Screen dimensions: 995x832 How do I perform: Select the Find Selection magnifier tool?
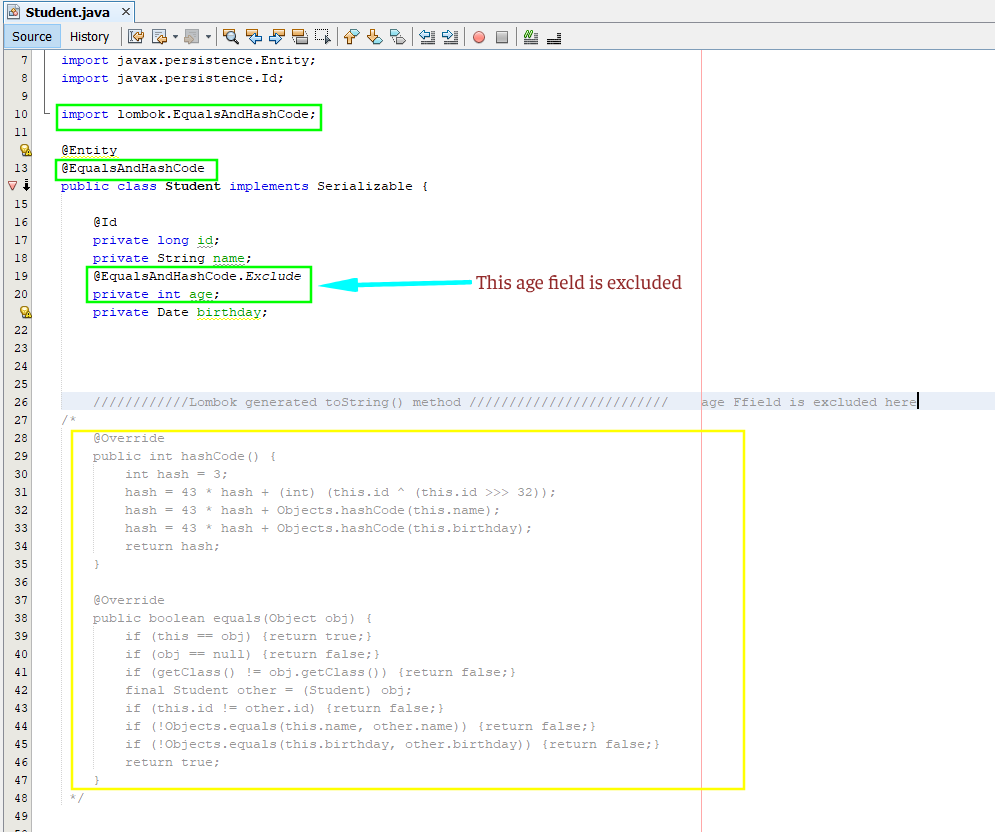[233, 36]
